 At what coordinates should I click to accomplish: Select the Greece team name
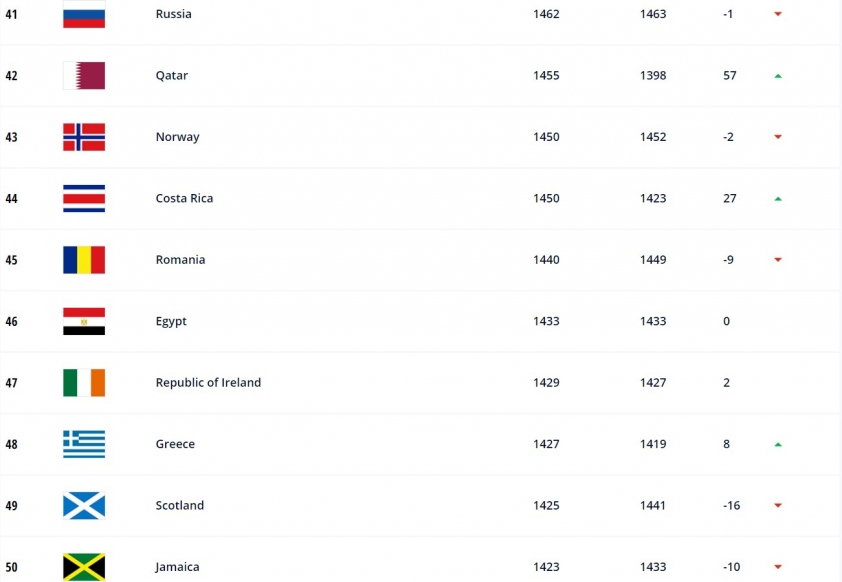coord(175,444)
